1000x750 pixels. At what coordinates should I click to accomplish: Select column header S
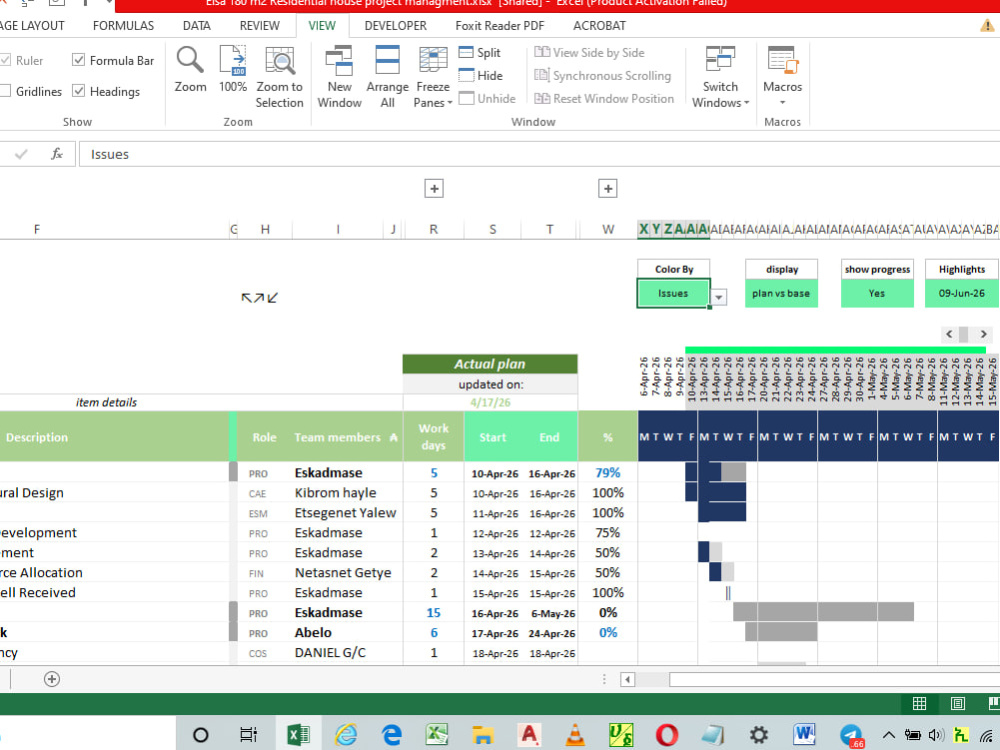[x=492, y=229]
